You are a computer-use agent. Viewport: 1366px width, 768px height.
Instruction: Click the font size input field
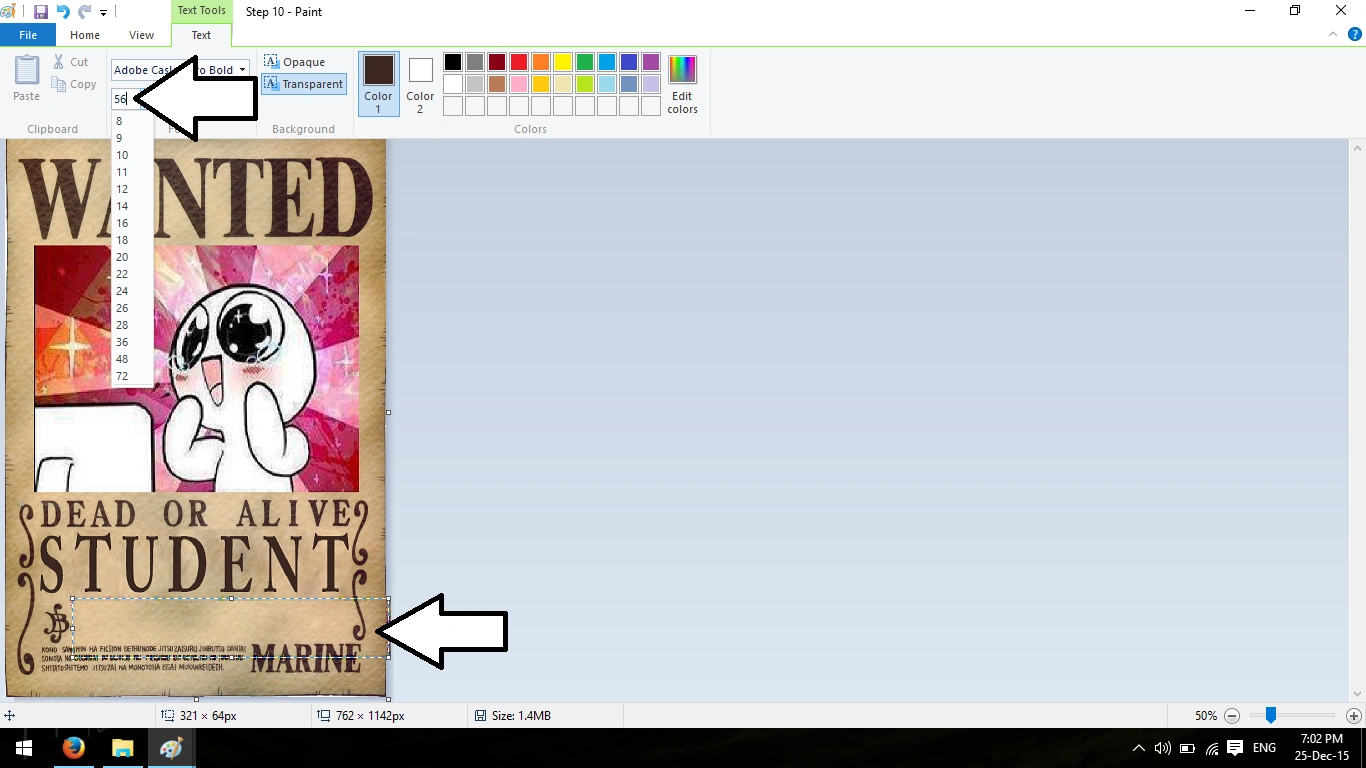123,99
